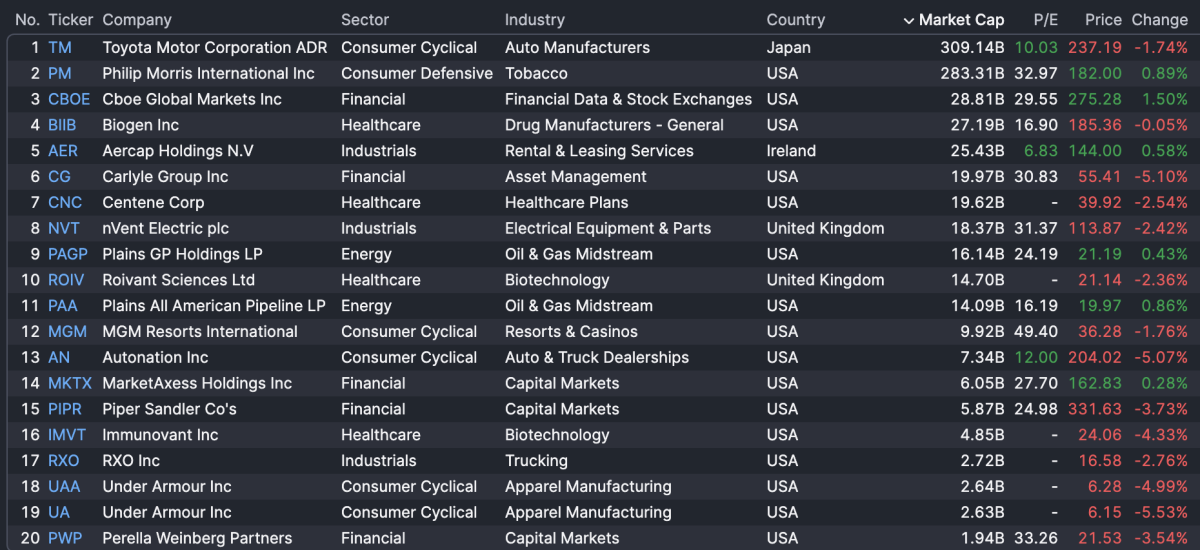
Task: Open the TM ticker link
Action: pos(60,48)
